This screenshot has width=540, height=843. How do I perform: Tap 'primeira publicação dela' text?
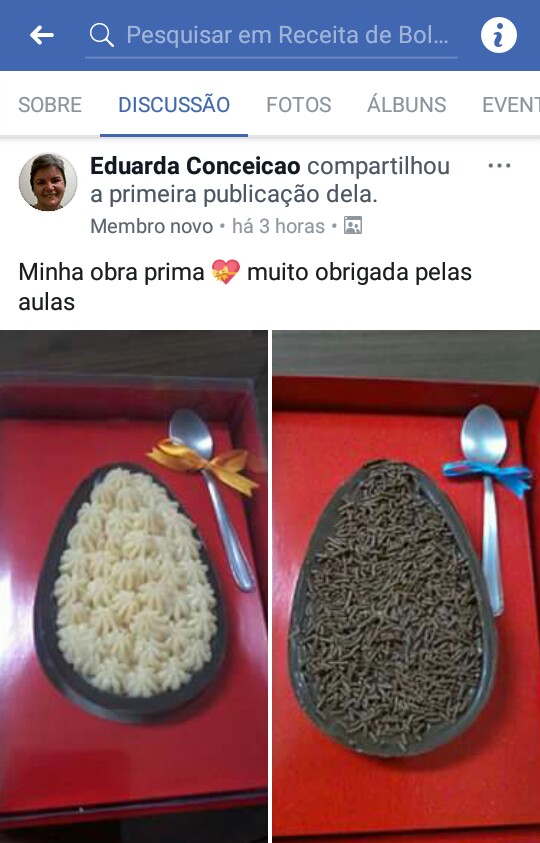point(244,195)
